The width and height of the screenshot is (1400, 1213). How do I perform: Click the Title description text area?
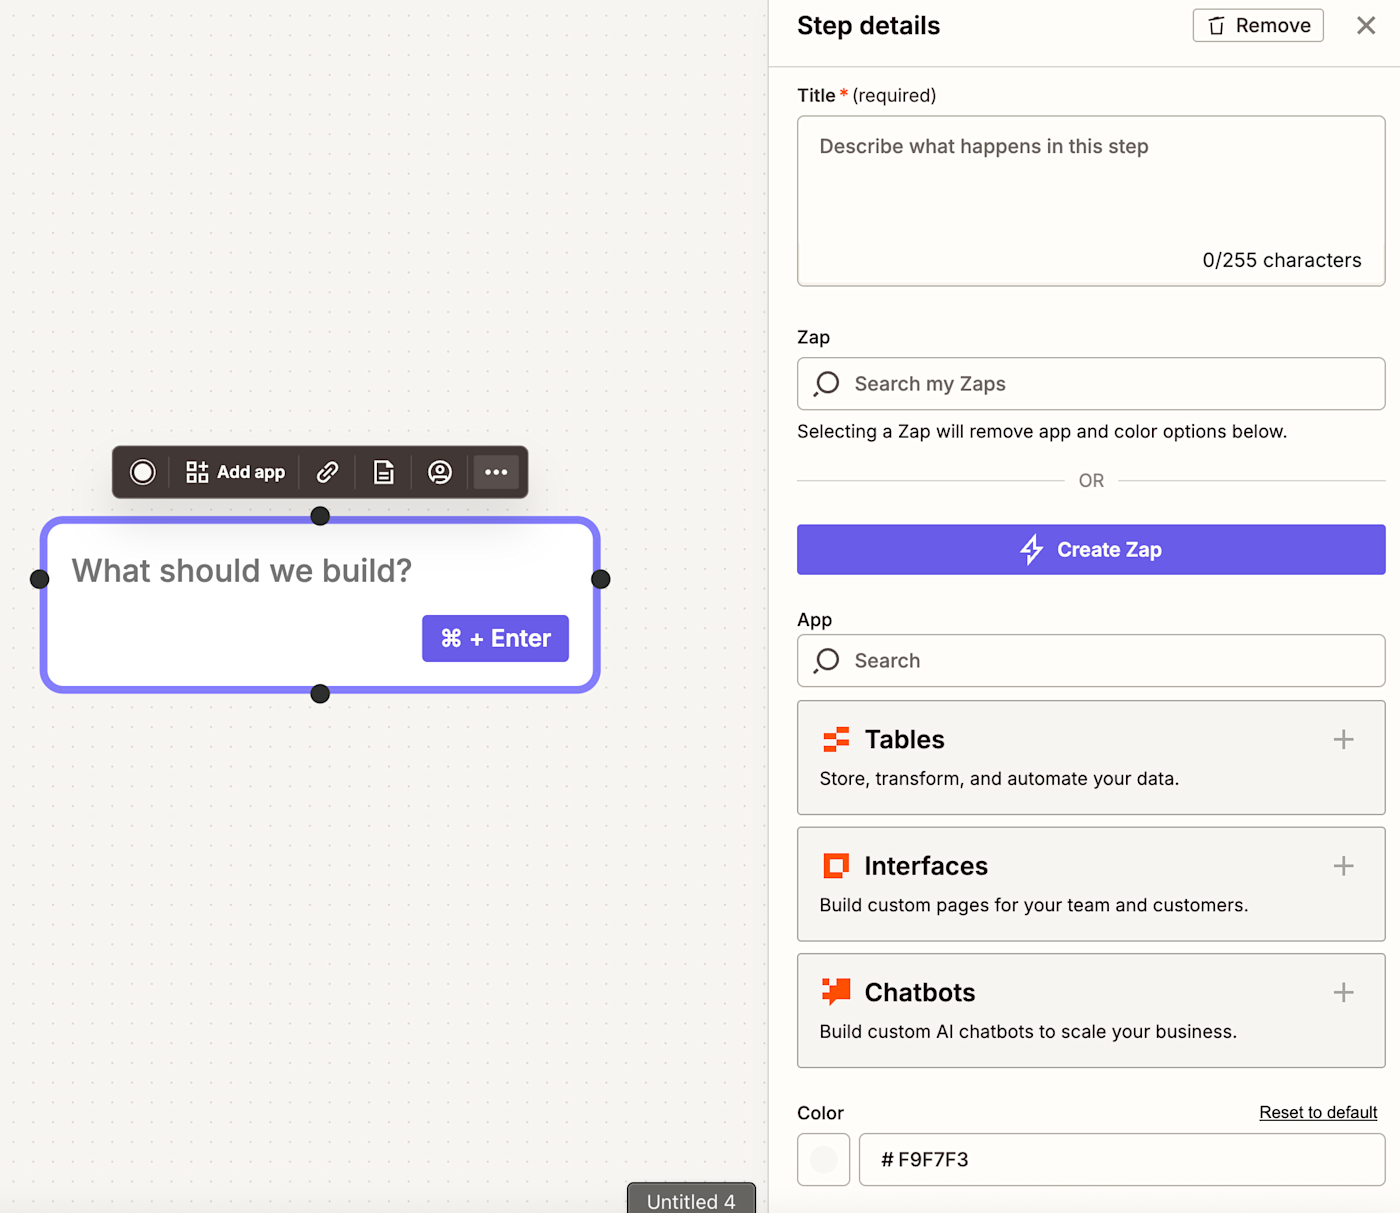[1091, 201]
